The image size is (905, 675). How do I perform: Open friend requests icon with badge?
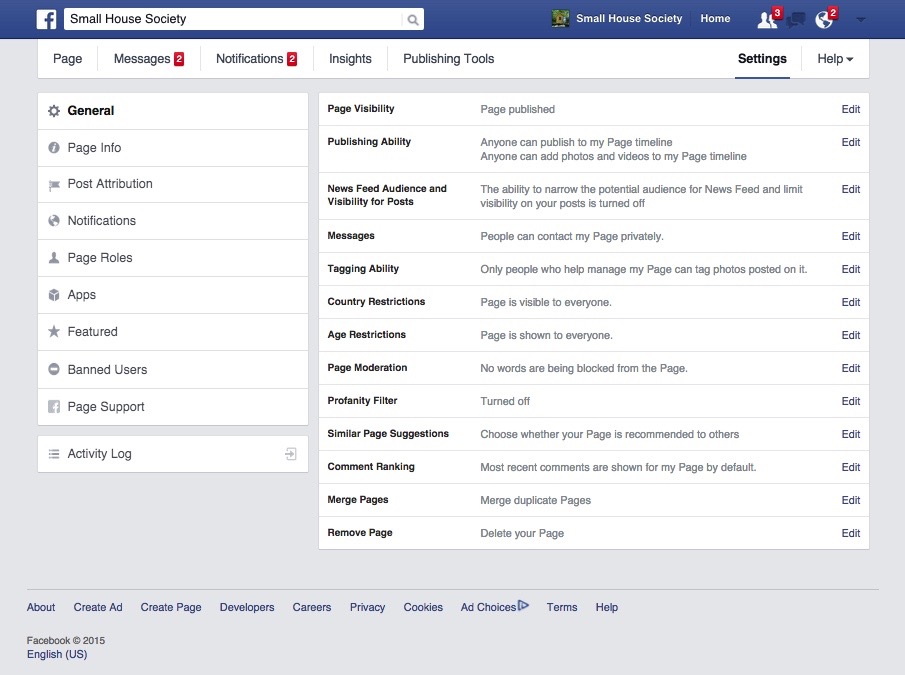(768, 19)
